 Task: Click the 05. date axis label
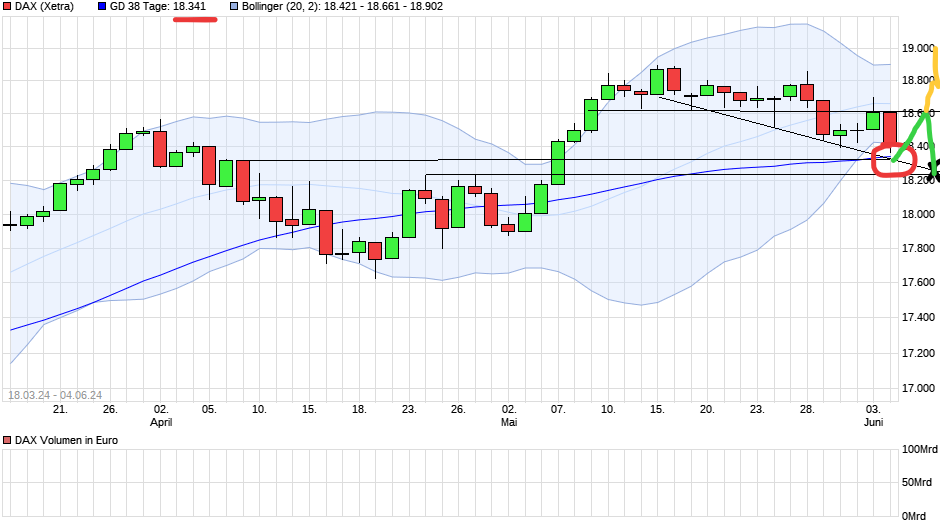209,409
